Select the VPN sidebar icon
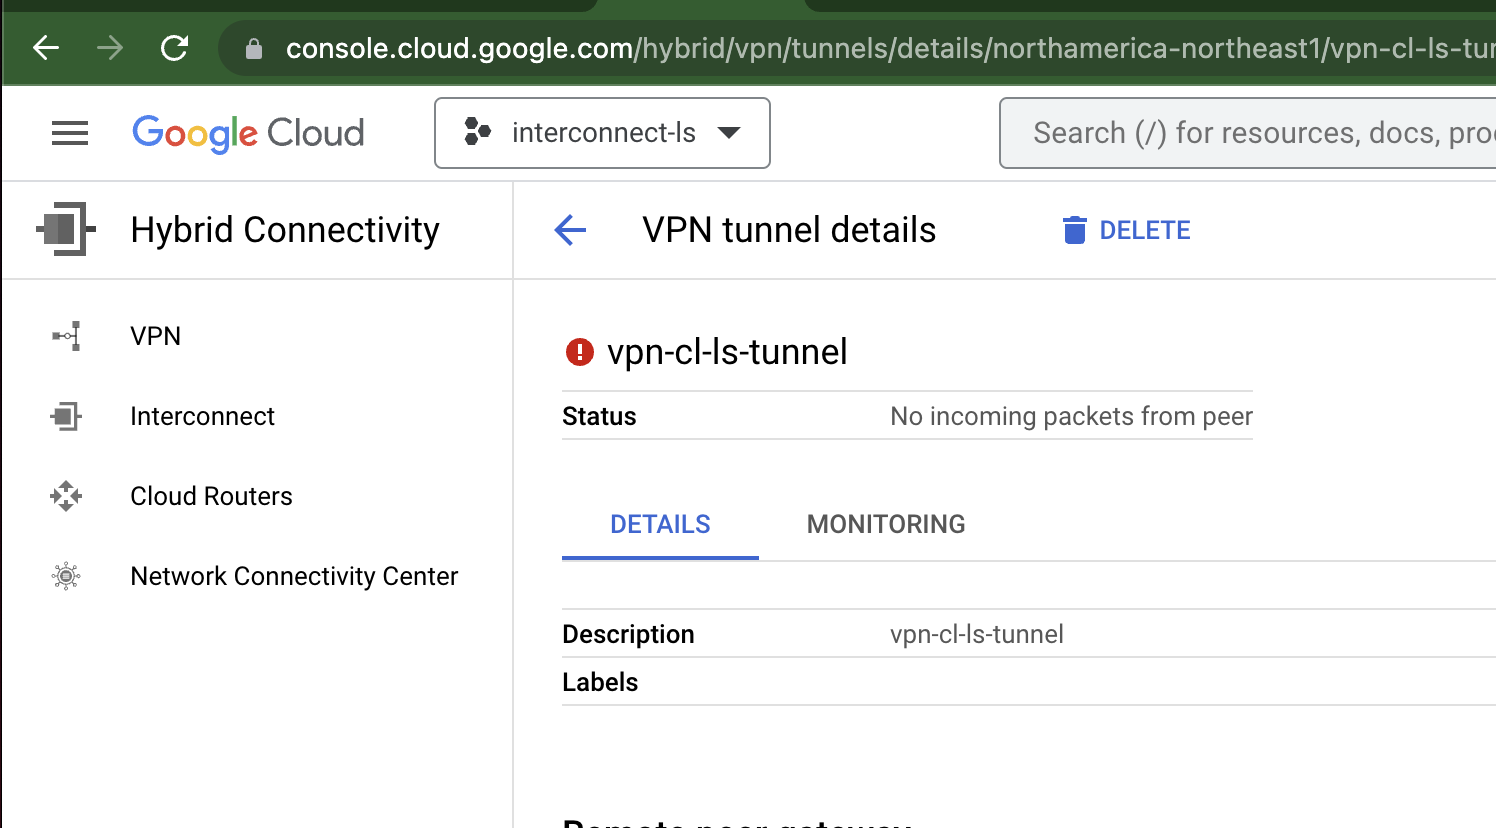 pos(64,336)
